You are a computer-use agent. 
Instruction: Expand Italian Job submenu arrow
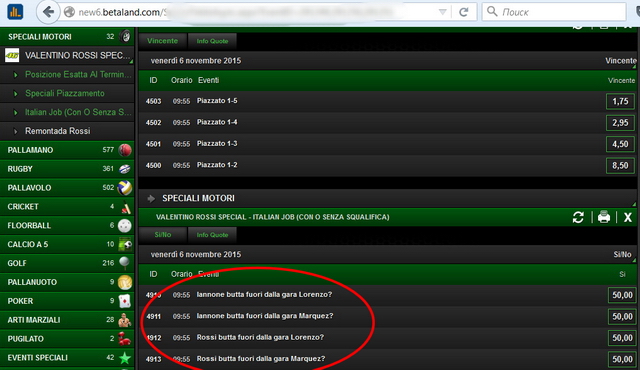16,112
